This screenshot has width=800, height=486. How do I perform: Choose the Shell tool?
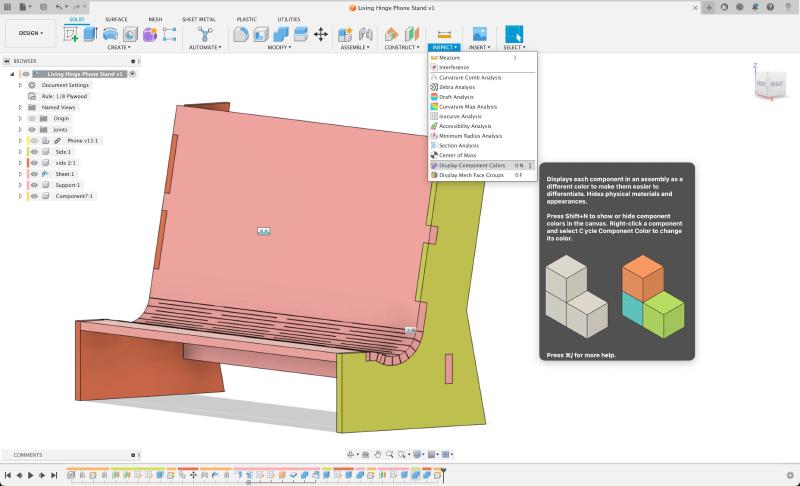coord(261,34)
